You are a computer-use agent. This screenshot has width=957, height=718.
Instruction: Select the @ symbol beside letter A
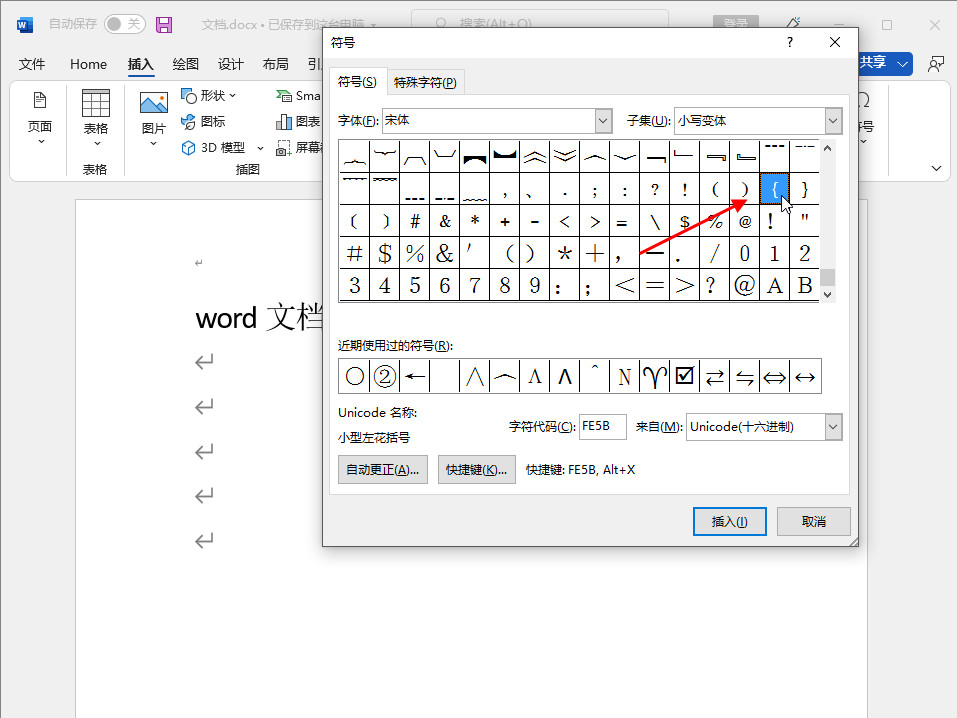pyautogui.click(x=744, y=285)
